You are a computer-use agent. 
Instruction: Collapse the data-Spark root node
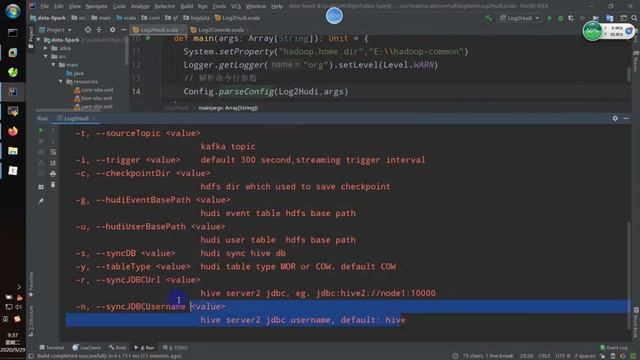click(39, 40)
